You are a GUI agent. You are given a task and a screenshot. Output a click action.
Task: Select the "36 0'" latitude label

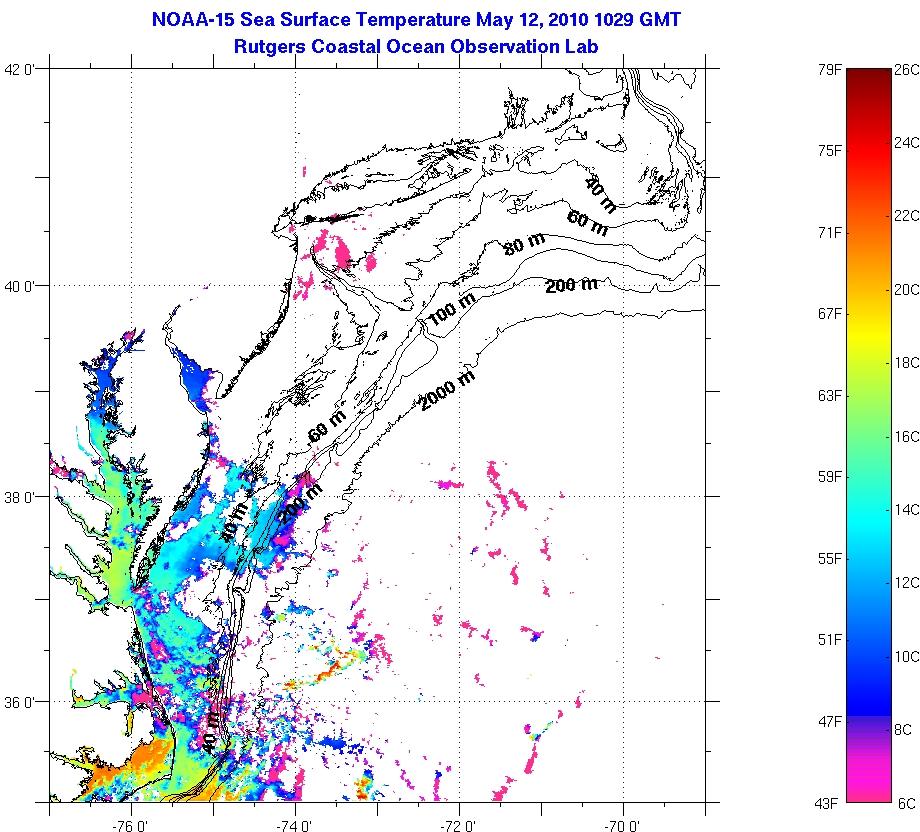point(20,702)
